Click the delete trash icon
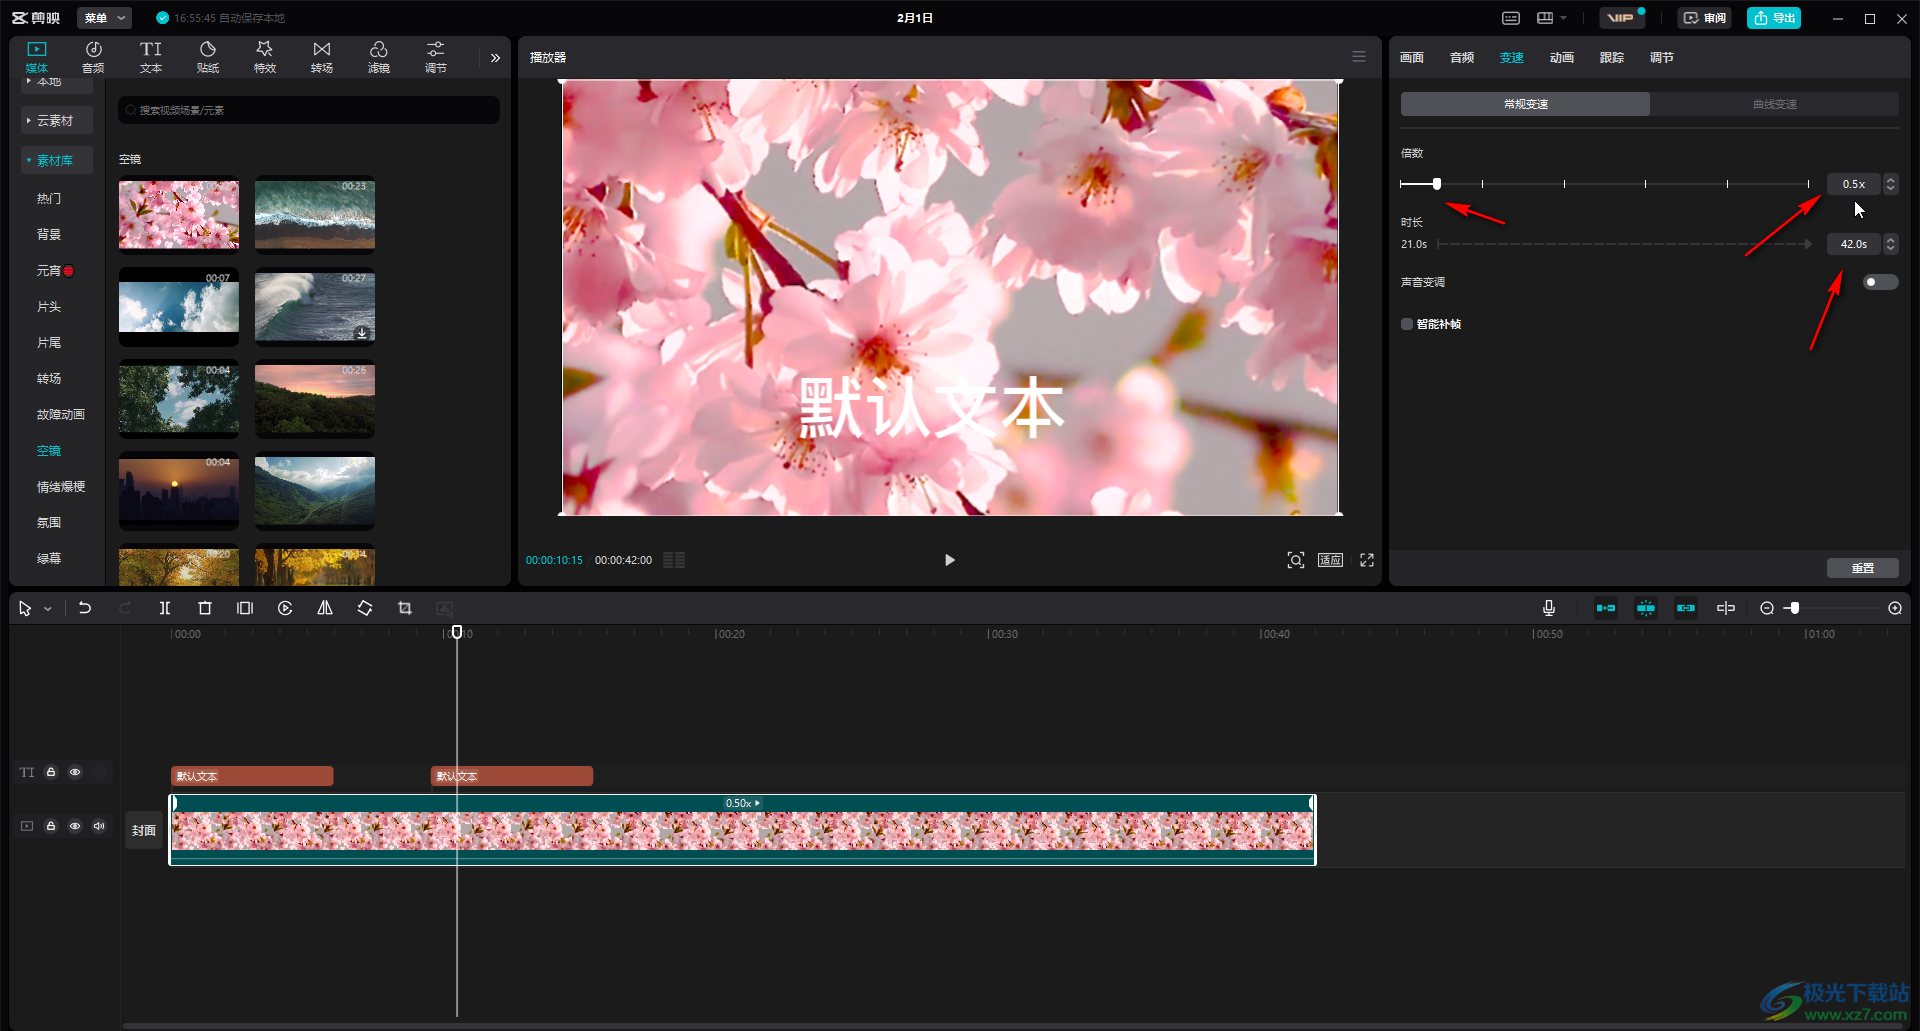The image size is (1920, 1031). click(x=205, y=608)
